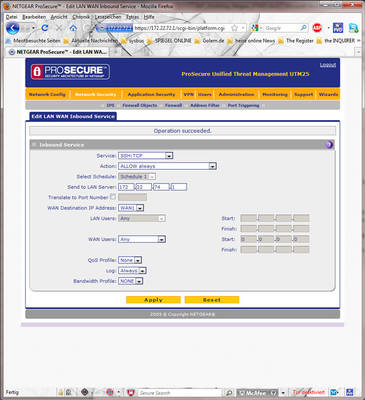
Task: Bookmark page with the star icon
Action: (x=234, y=28)
